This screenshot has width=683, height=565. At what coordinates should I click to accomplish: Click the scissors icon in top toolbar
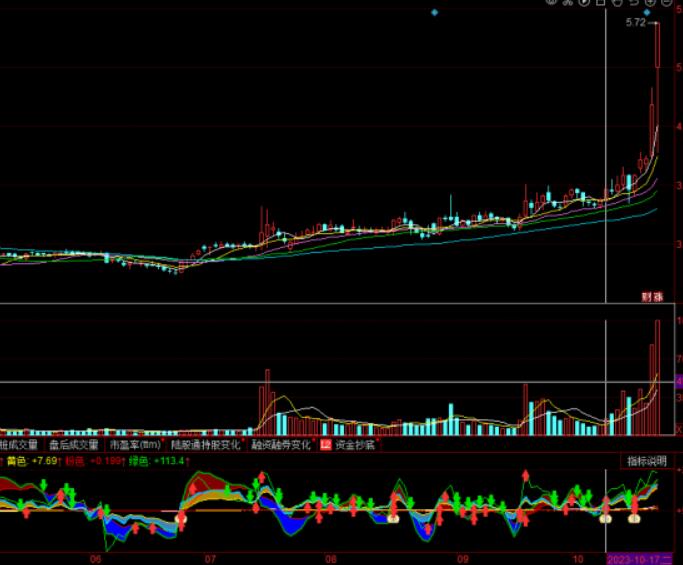[564, 4]
